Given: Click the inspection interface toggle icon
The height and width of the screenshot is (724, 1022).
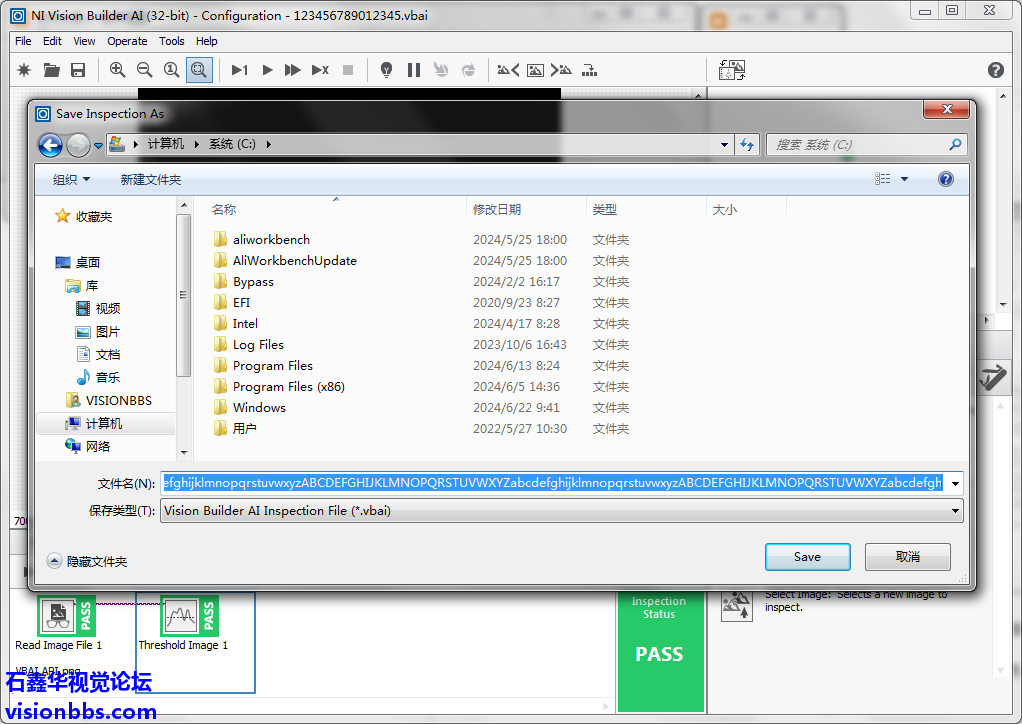Looking at the screenshot, I should pos(732,70).
